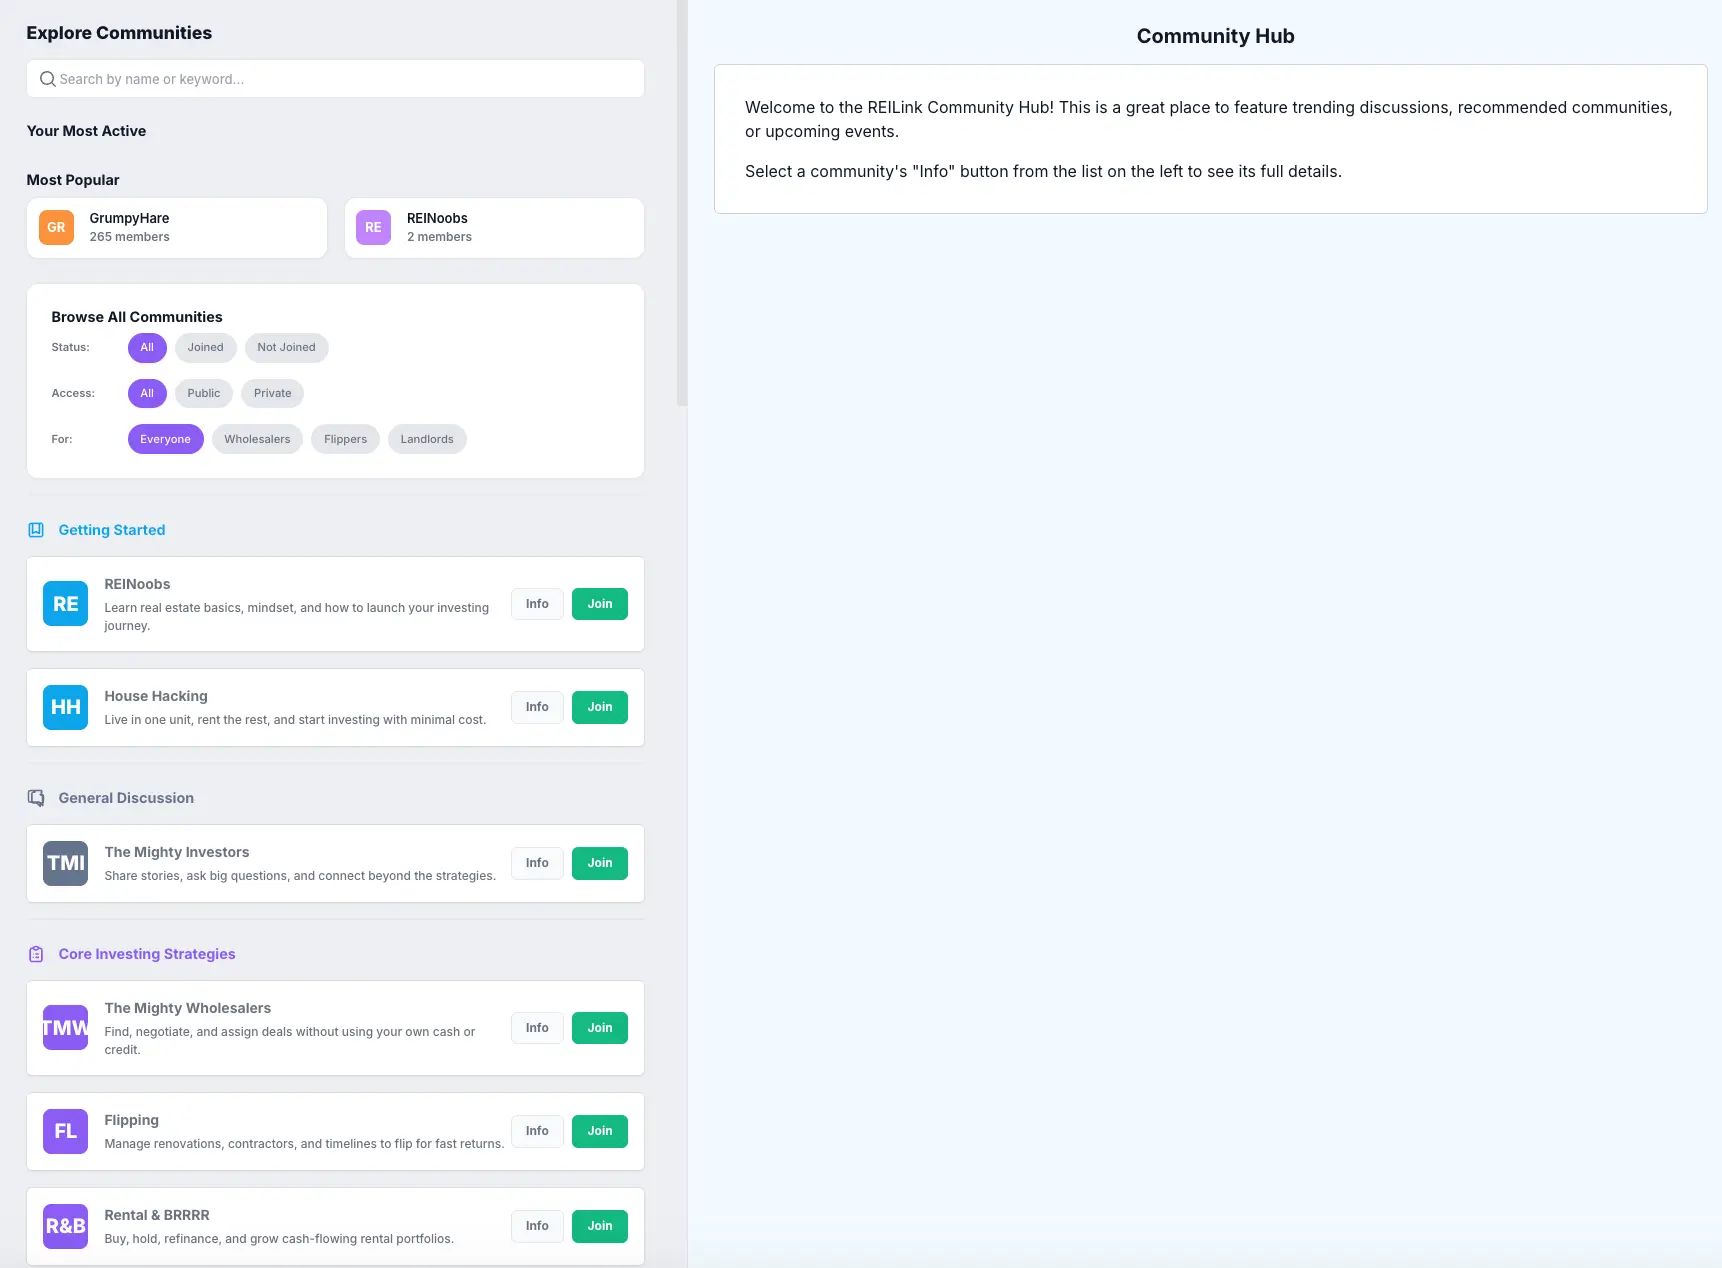
Task: Click the Getting Started book icon
Action: pyautogui.click(x=36, y=529)
